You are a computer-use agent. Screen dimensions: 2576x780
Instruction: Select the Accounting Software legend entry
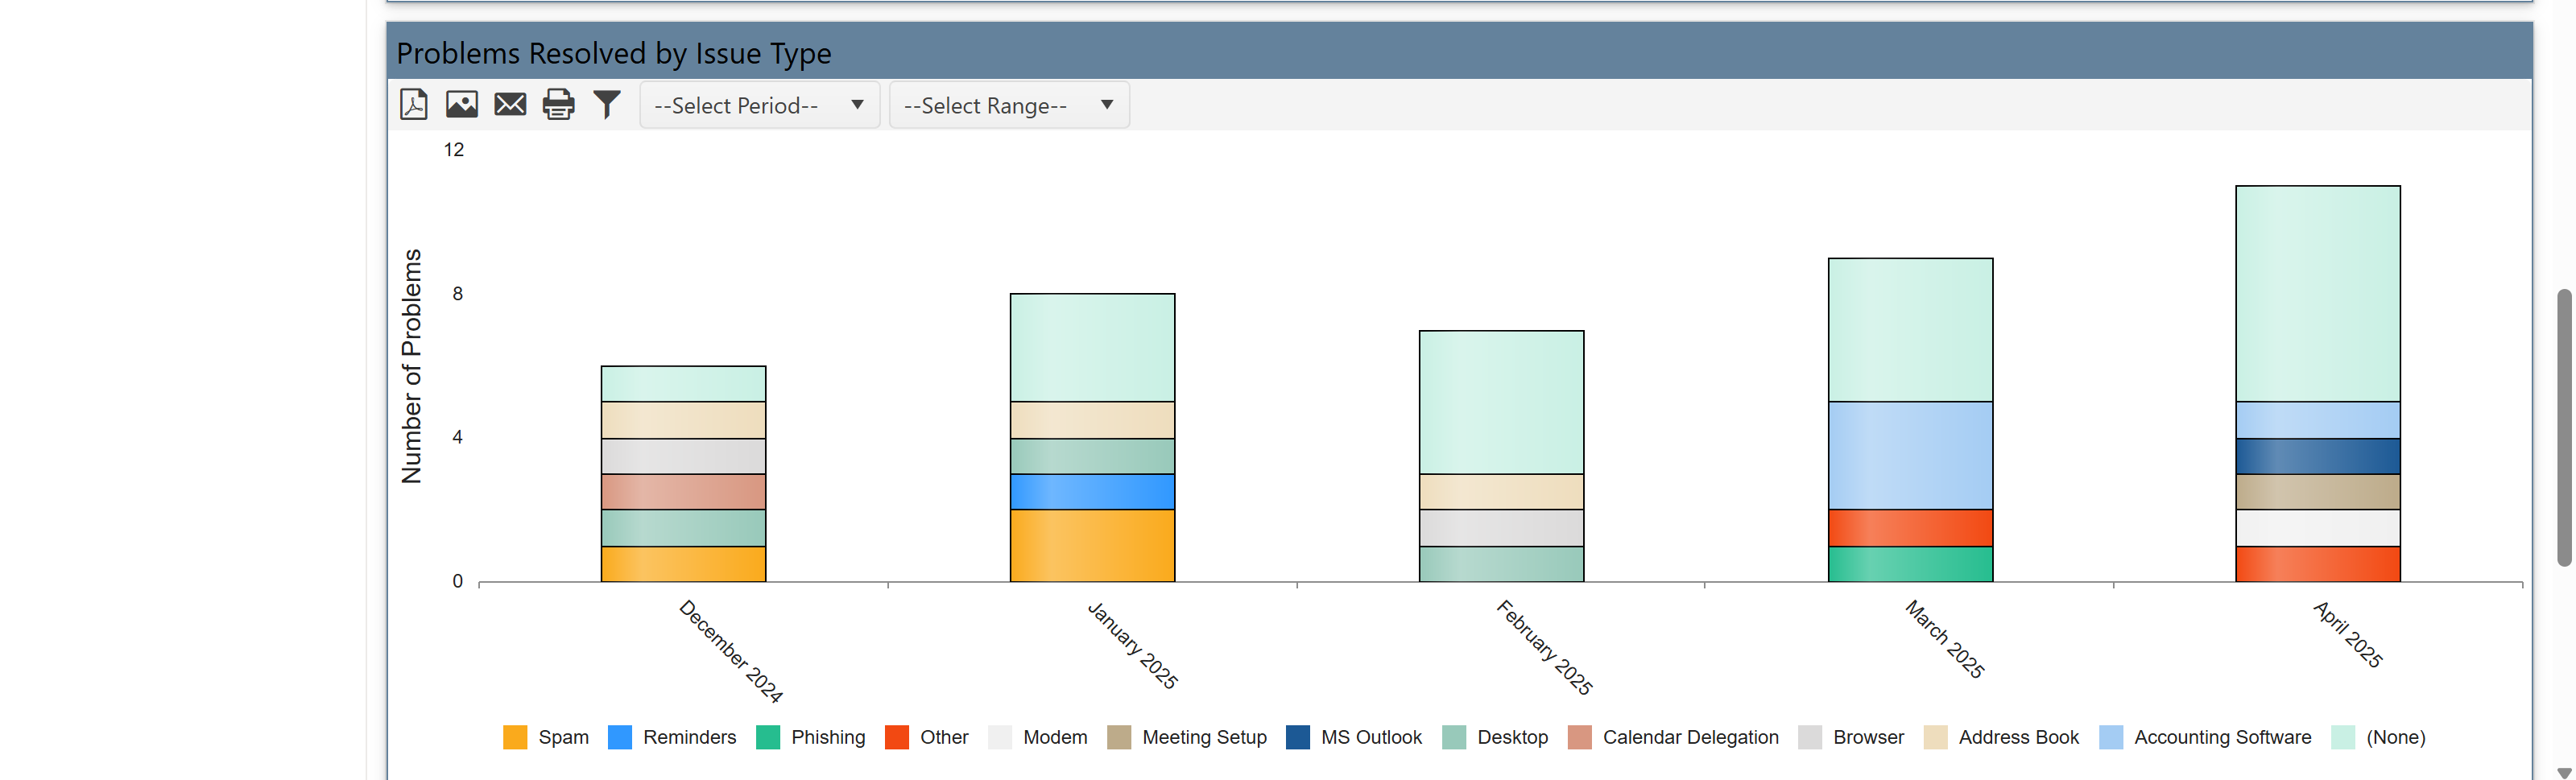[x=2222, y=737]
